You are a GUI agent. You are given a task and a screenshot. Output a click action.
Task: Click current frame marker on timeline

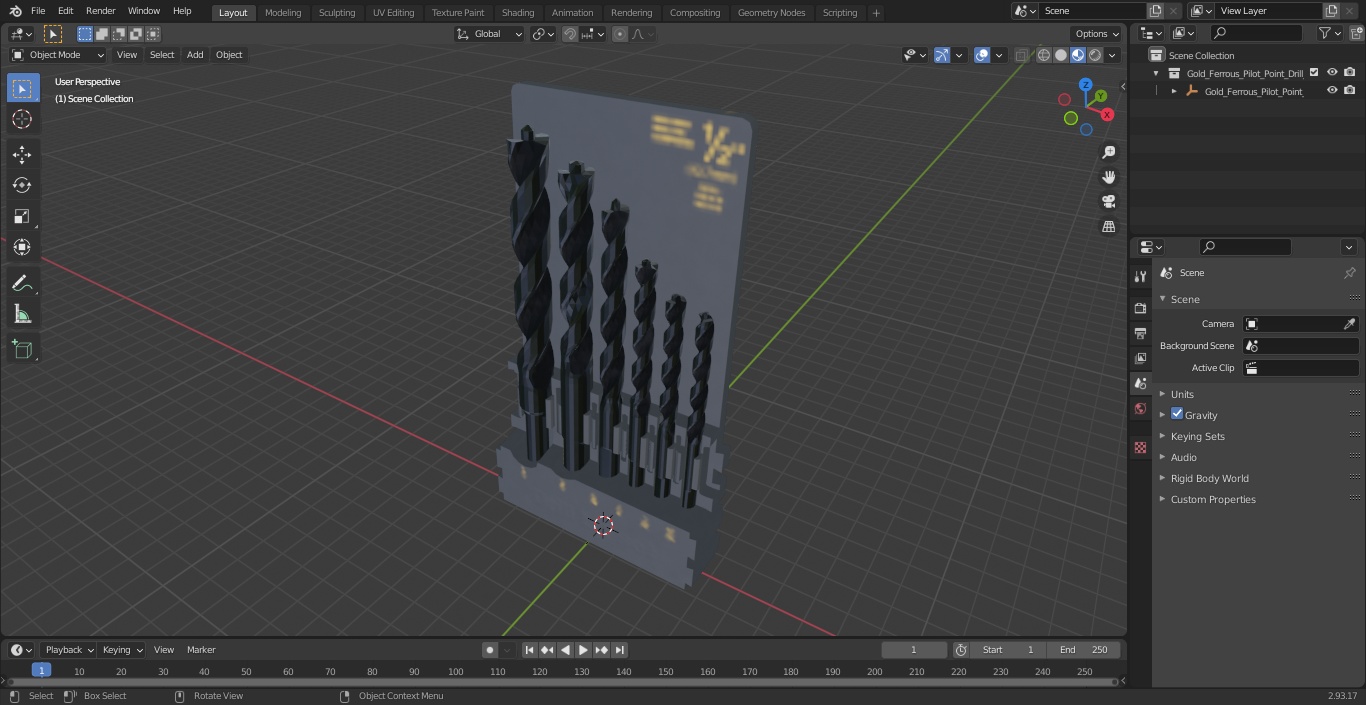pyautogui.click(x=41, y=671)
